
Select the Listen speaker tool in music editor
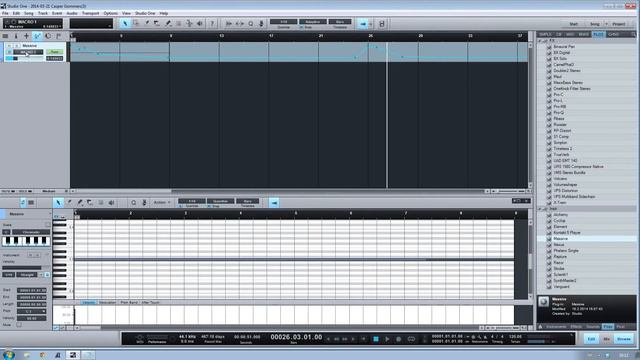click(x=111, y=202)
